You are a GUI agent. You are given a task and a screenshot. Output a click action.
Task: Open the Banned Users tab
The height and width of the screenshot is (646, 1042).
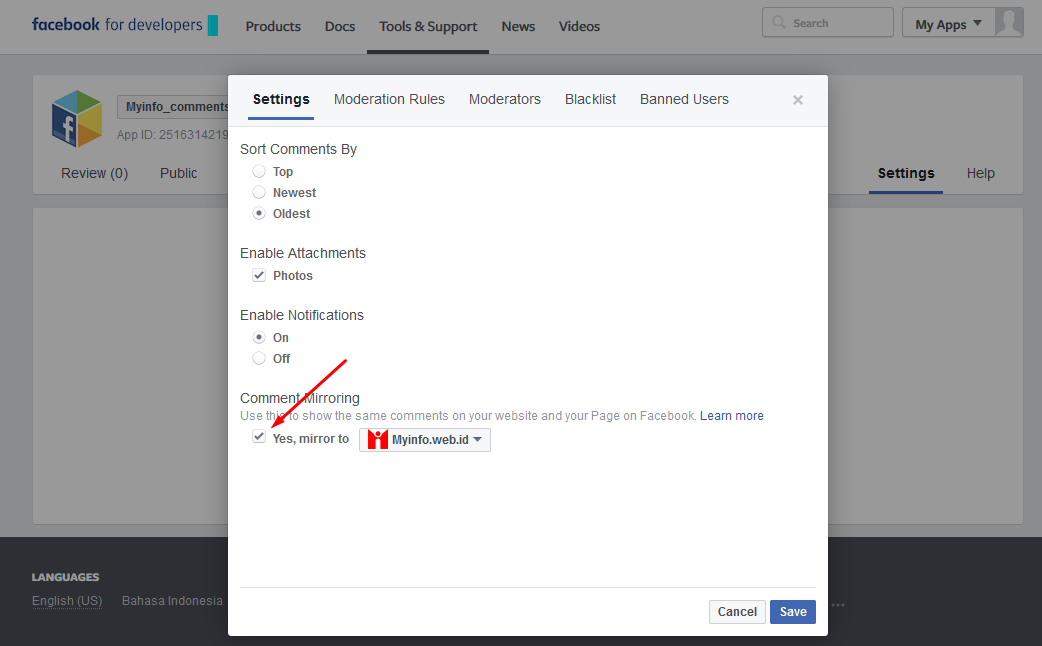(684, 100)
